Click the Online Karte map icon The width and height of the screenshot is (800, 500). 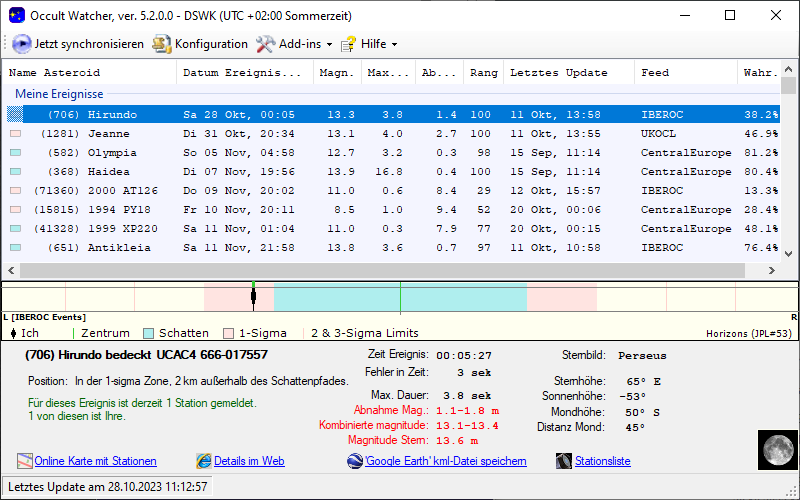[25, 461]
